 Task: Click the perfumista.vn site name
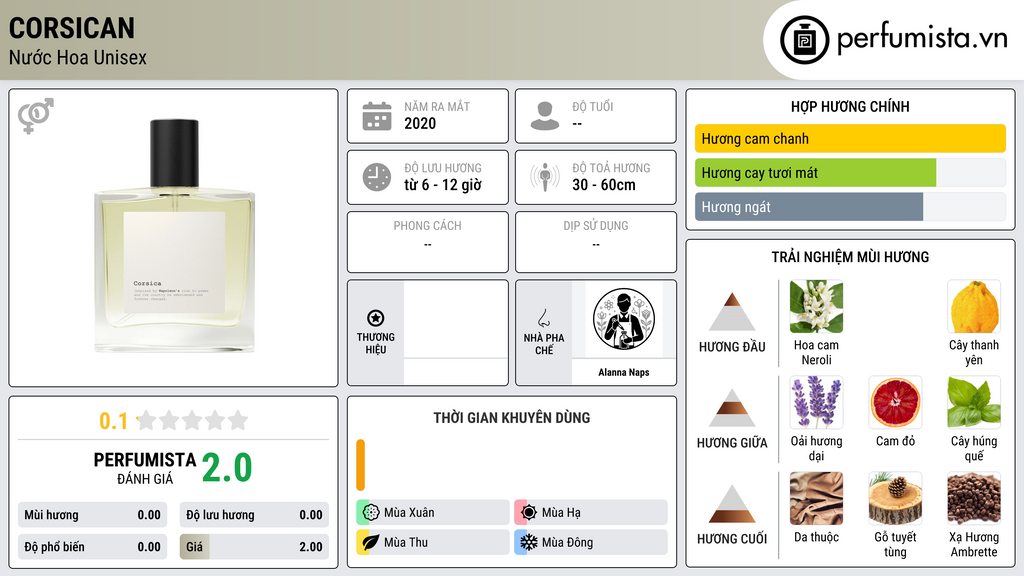pyautogui.click(x=922, y=38)
